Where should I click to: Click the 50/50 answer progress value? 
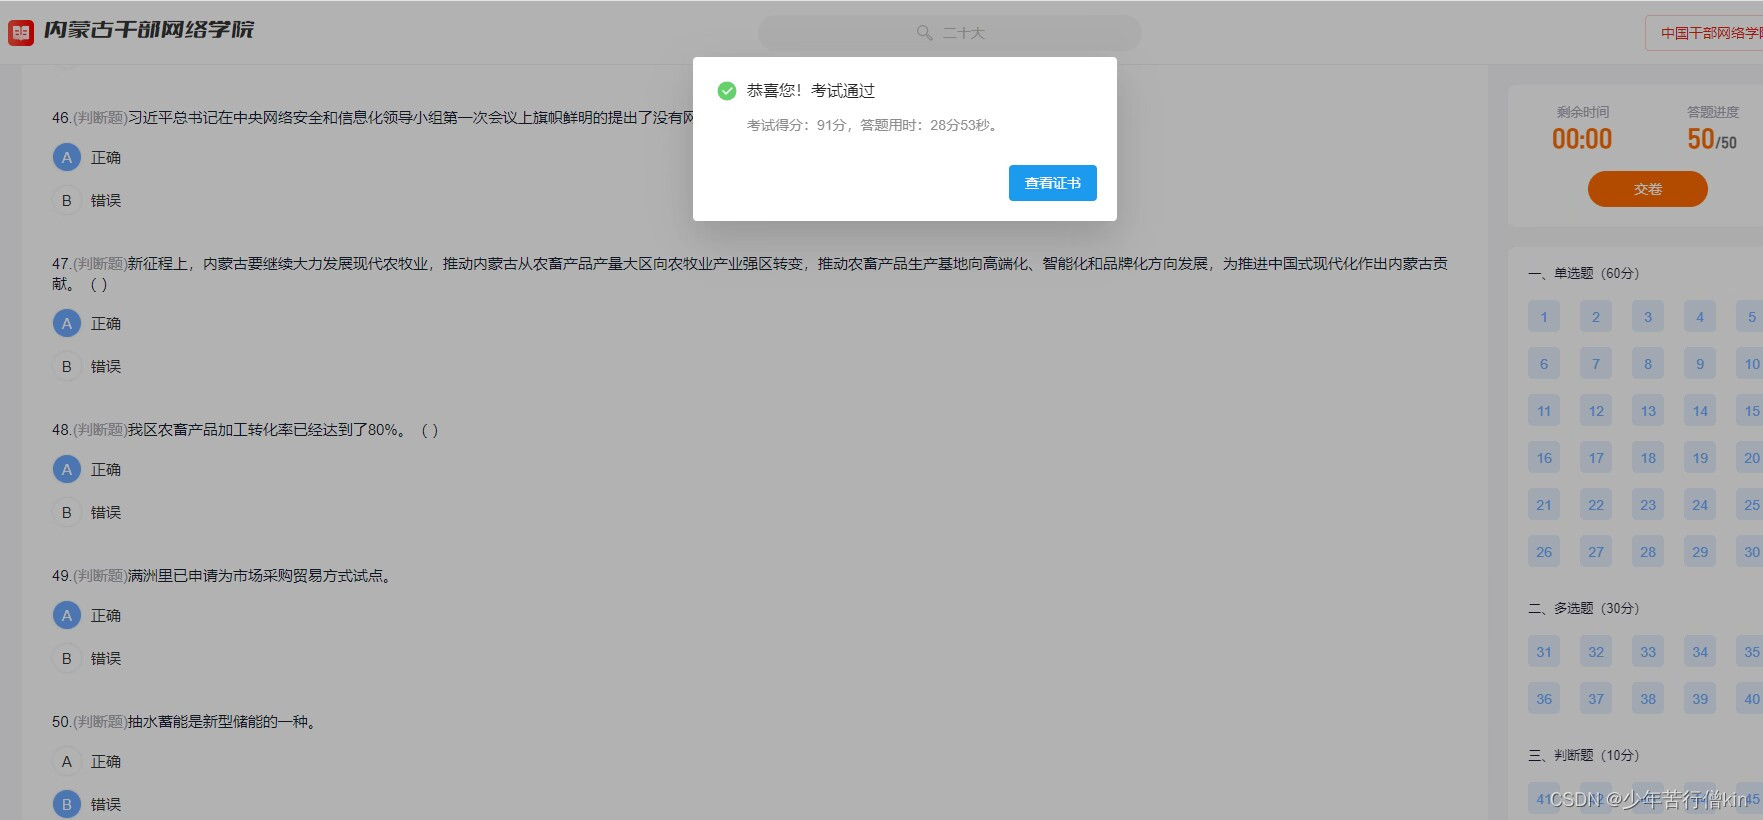click(x=1712, y=139)
